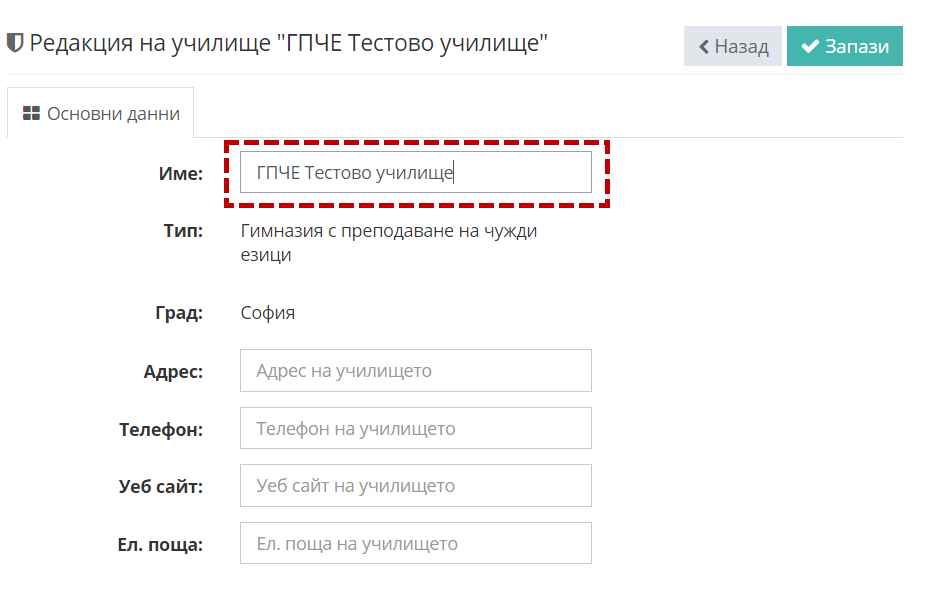This screenshot has height=611, width=927.
Task: Click the София city value text
Action: (x=268, y=313)
